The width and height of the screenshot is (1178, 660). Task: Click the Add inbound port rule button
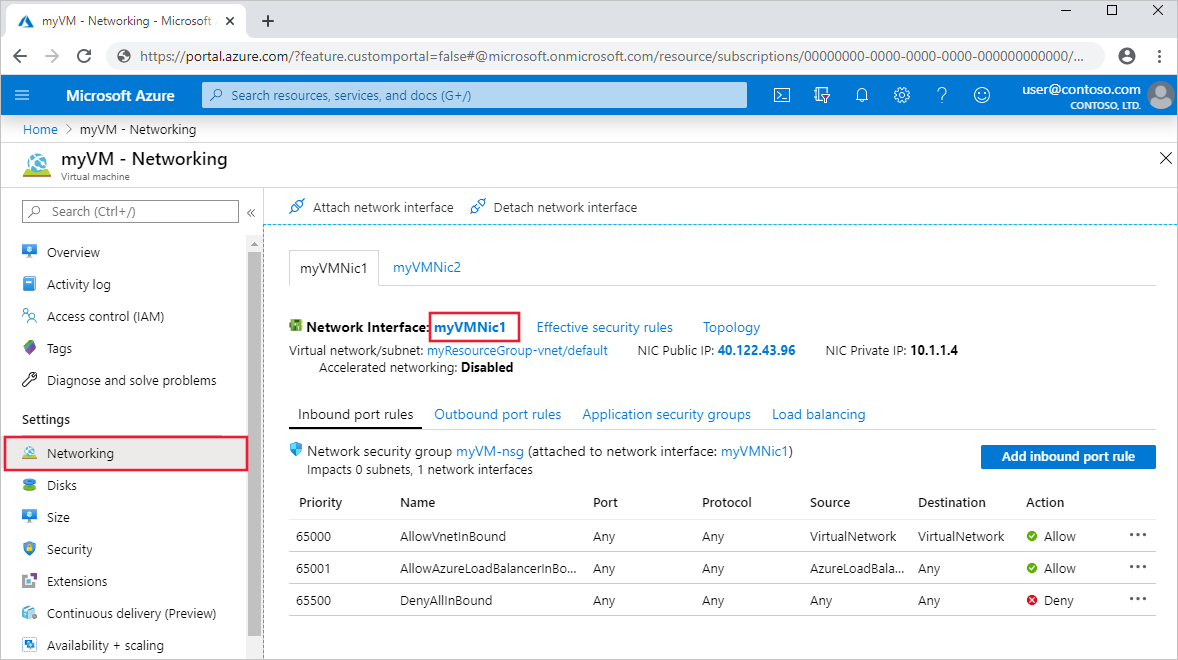[x=1067, y=457]
